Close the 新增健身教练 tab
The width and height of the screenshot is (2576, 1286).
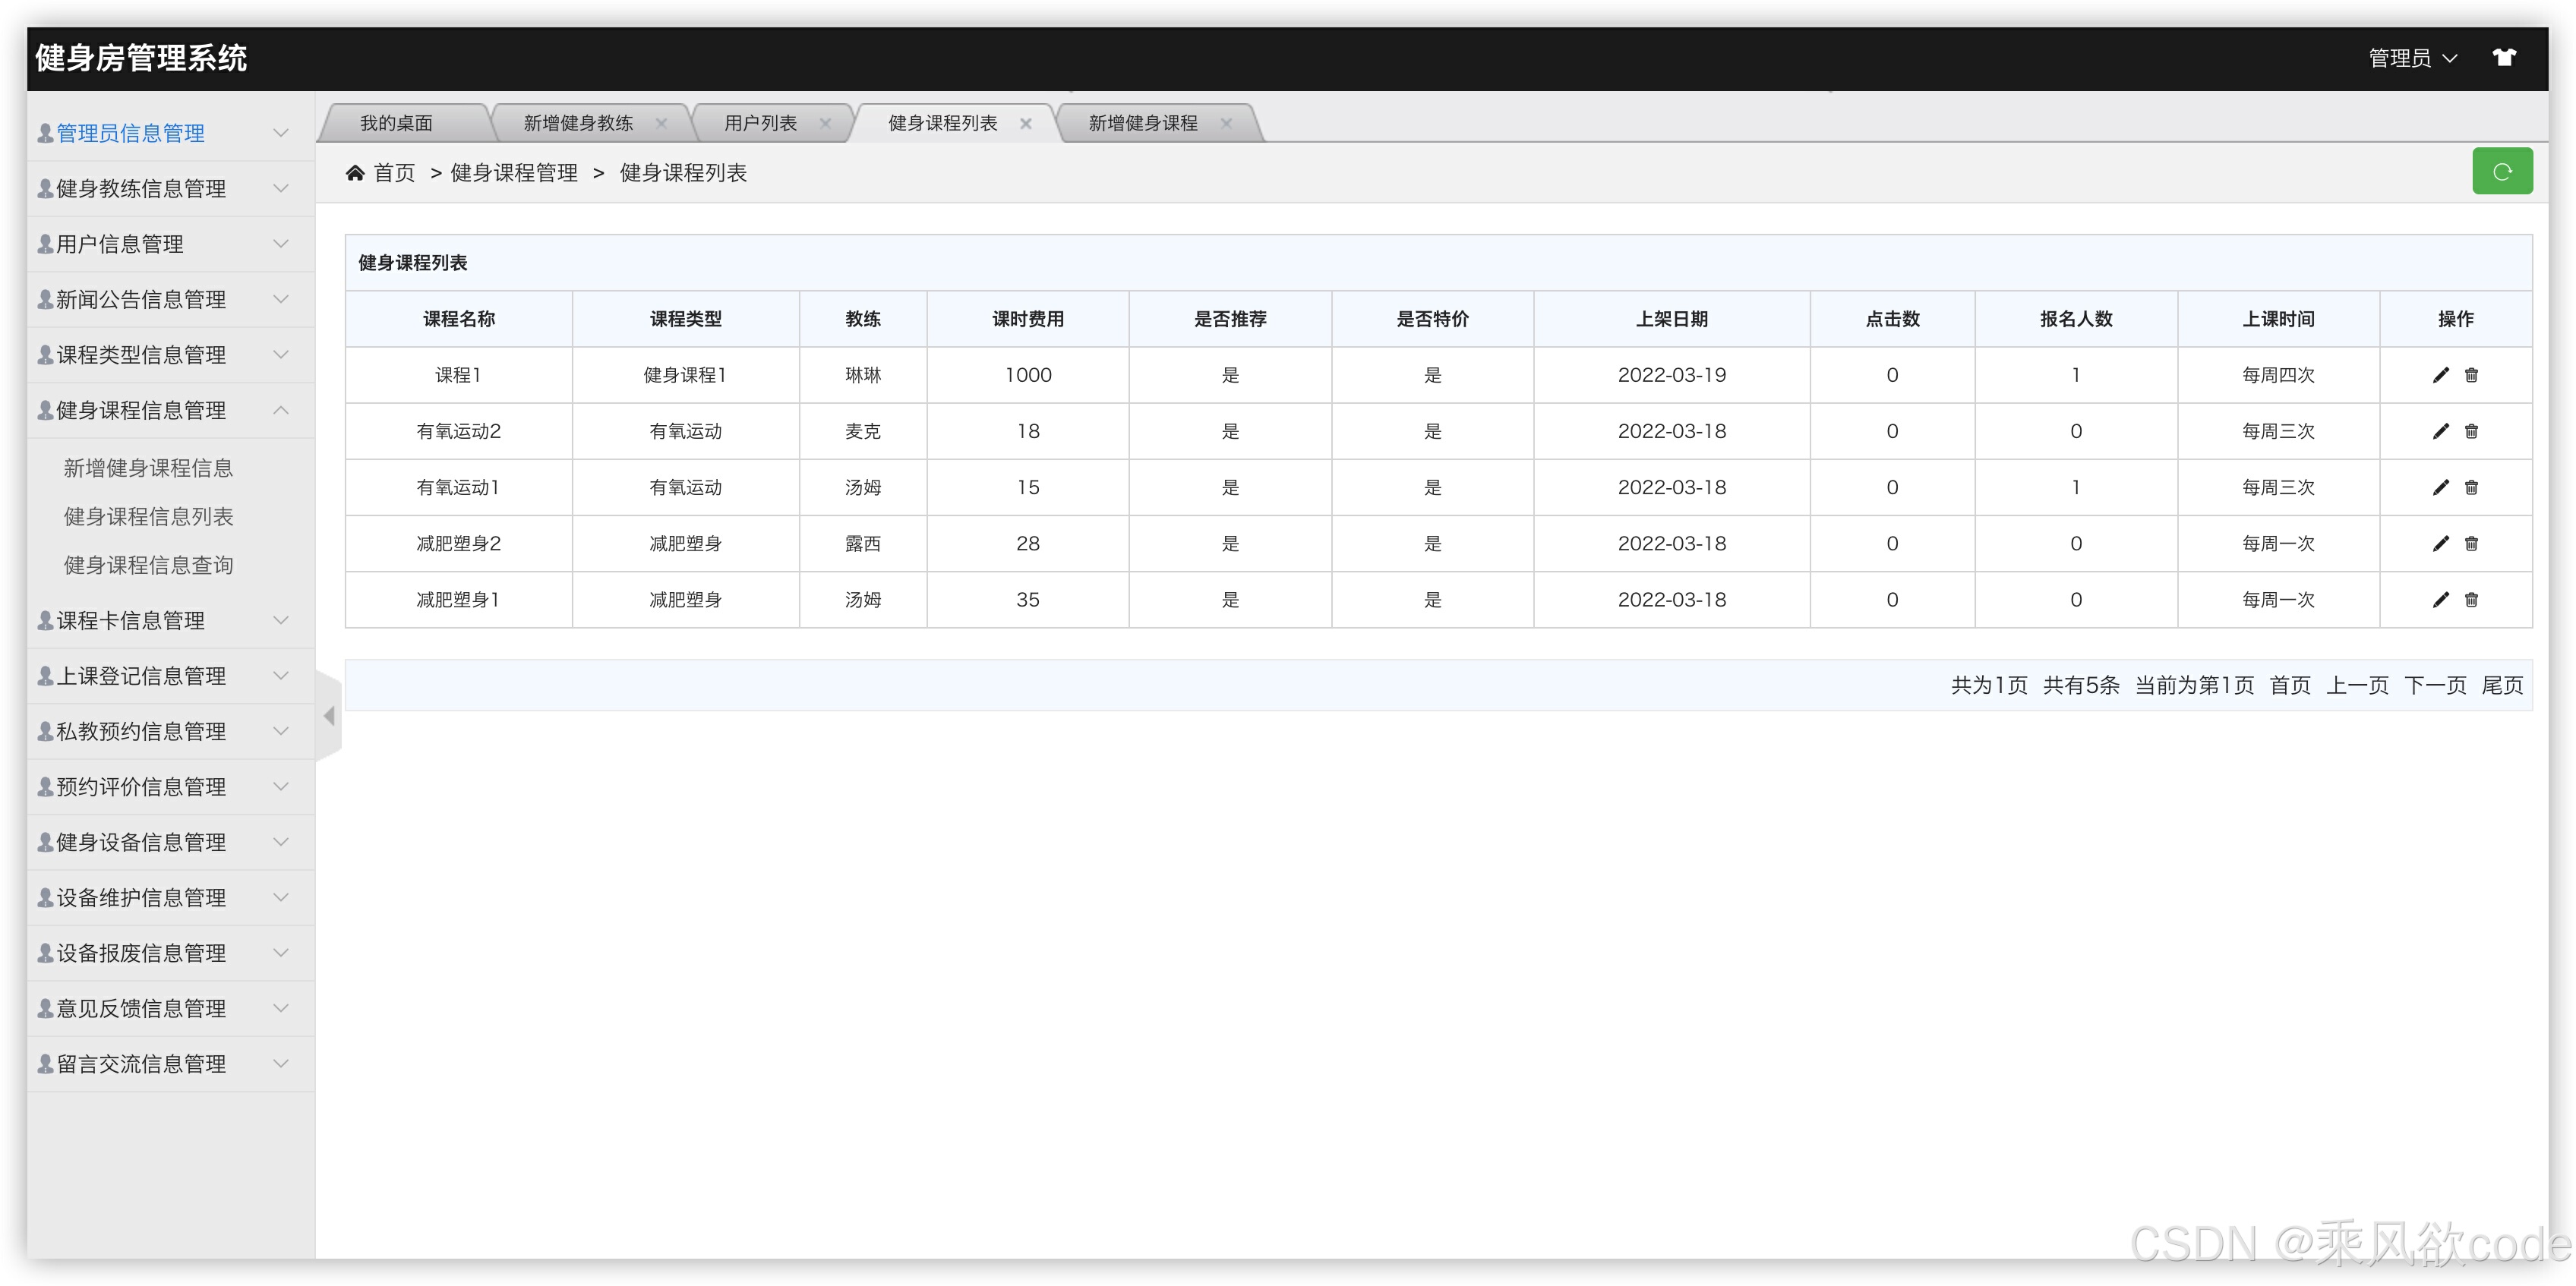(661, 123)
